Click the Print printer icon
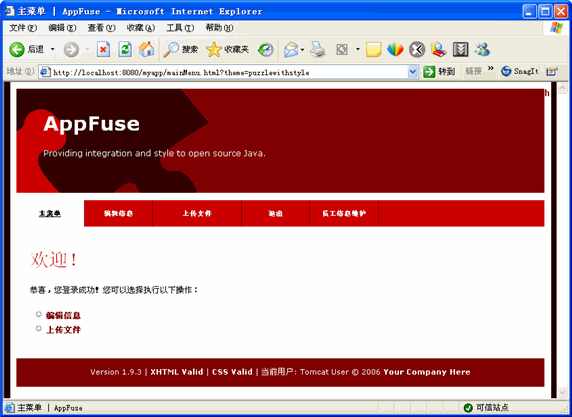 [x=318, y=49]
